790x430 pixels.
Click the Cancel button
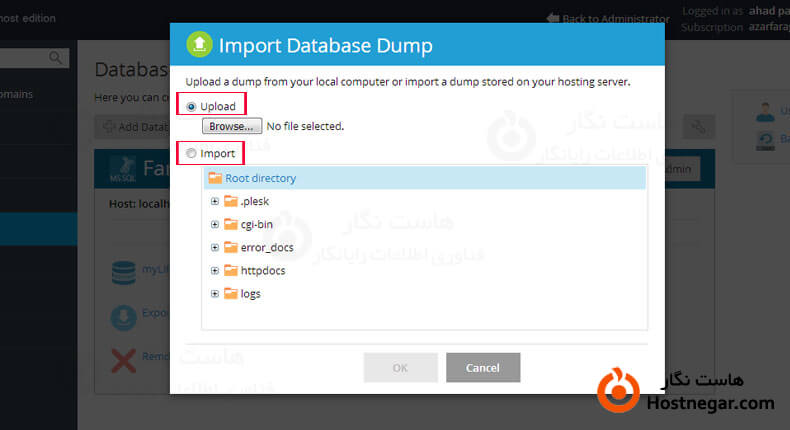click(x=483, y=367)
